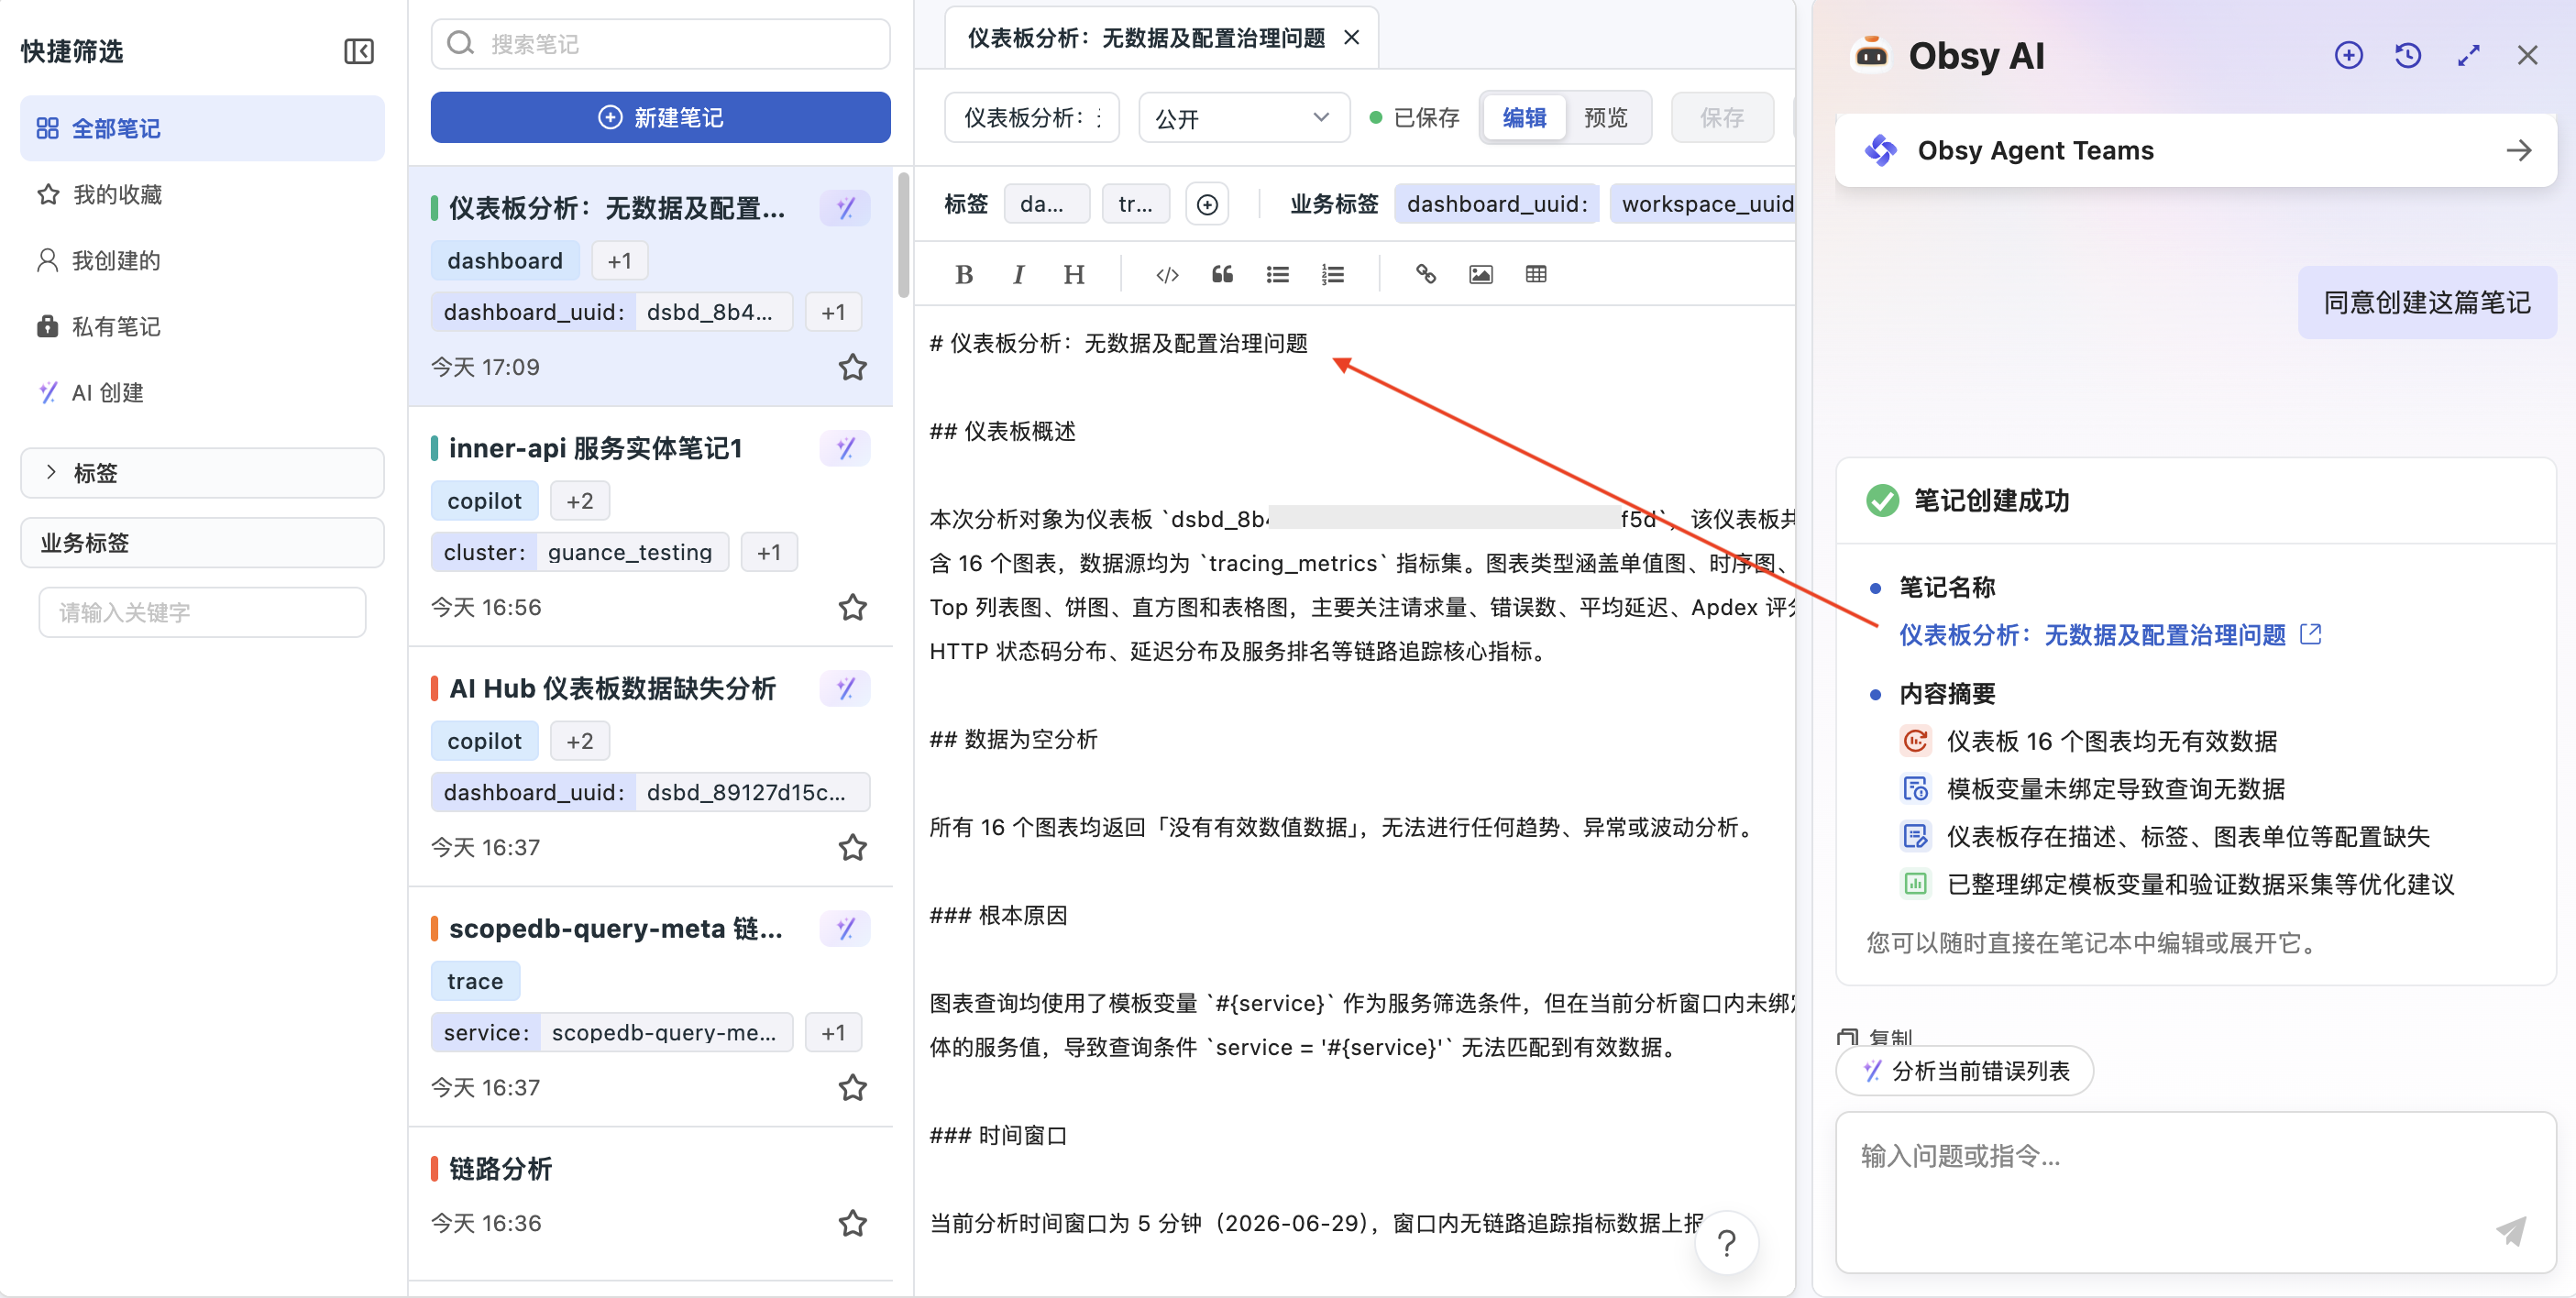Focus the 请输入关键字 input
The height and width of the screenshot is (1298, 2576).
point(202,612)
